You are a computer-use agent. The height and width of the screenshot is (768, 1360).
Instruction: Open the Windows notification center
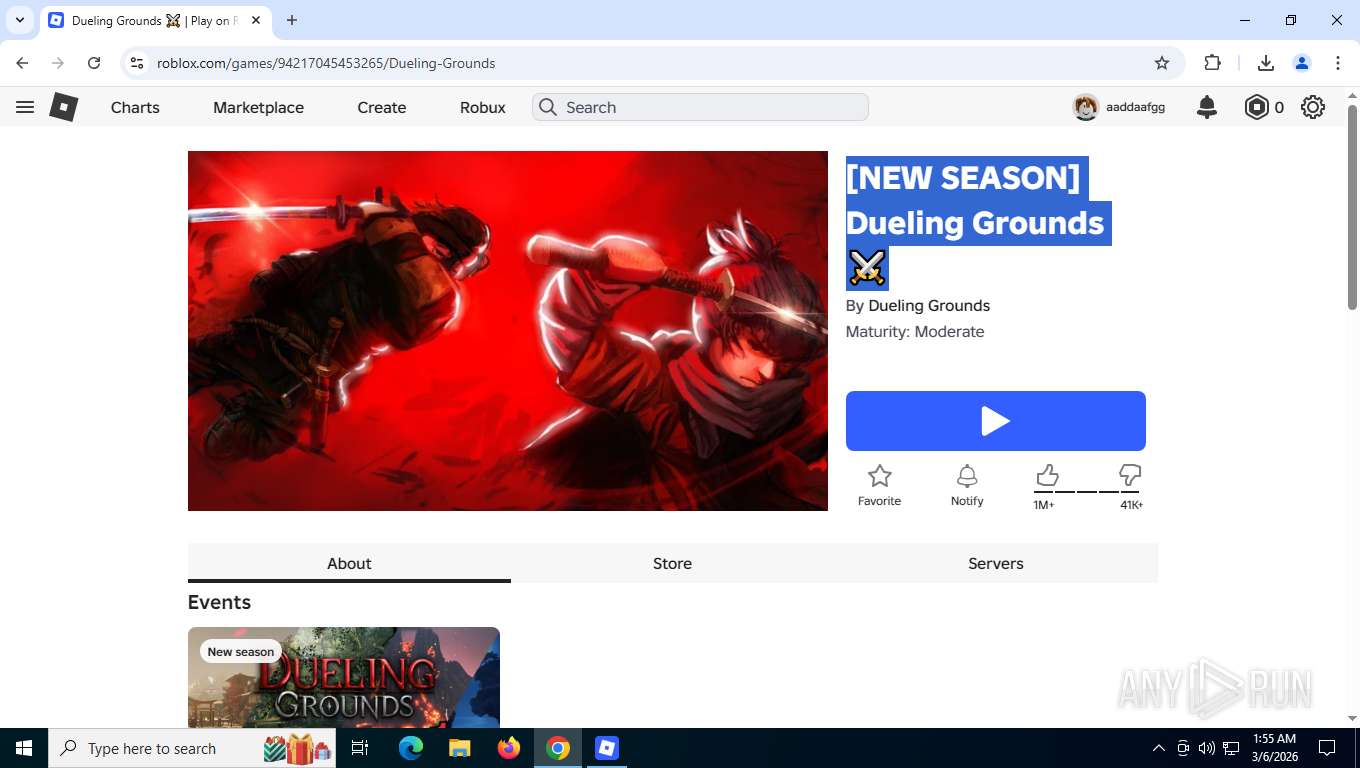click(1327, 748)
